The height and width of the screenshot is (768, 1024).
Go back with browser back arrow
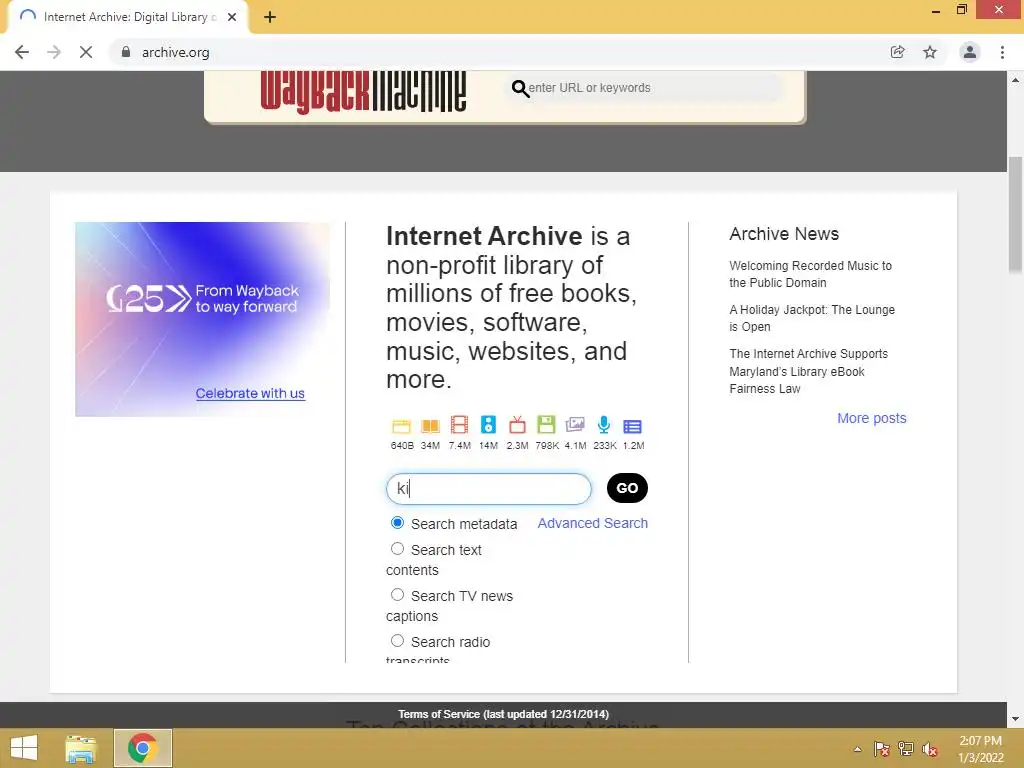coord(22,52)
